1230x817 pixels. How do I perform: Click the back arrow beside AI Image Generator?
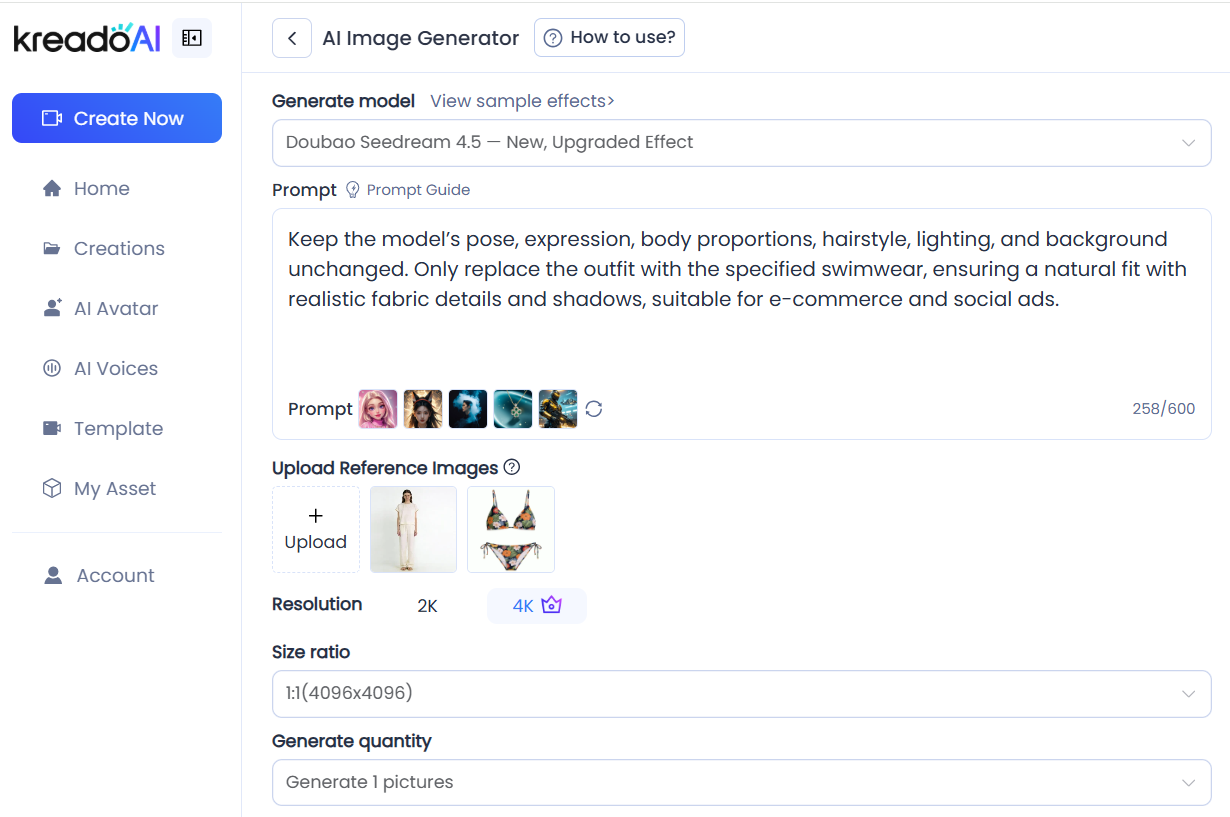click(292, 38)
